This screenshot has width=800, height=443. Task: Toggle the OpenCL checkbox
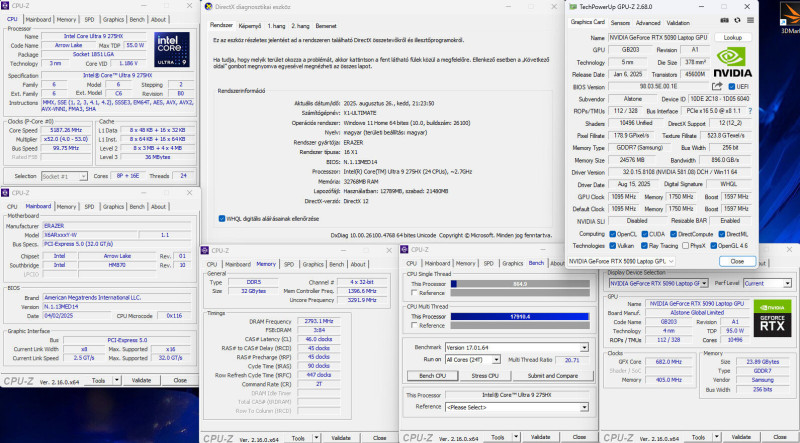pyautogui.click(x=612, y=234)
